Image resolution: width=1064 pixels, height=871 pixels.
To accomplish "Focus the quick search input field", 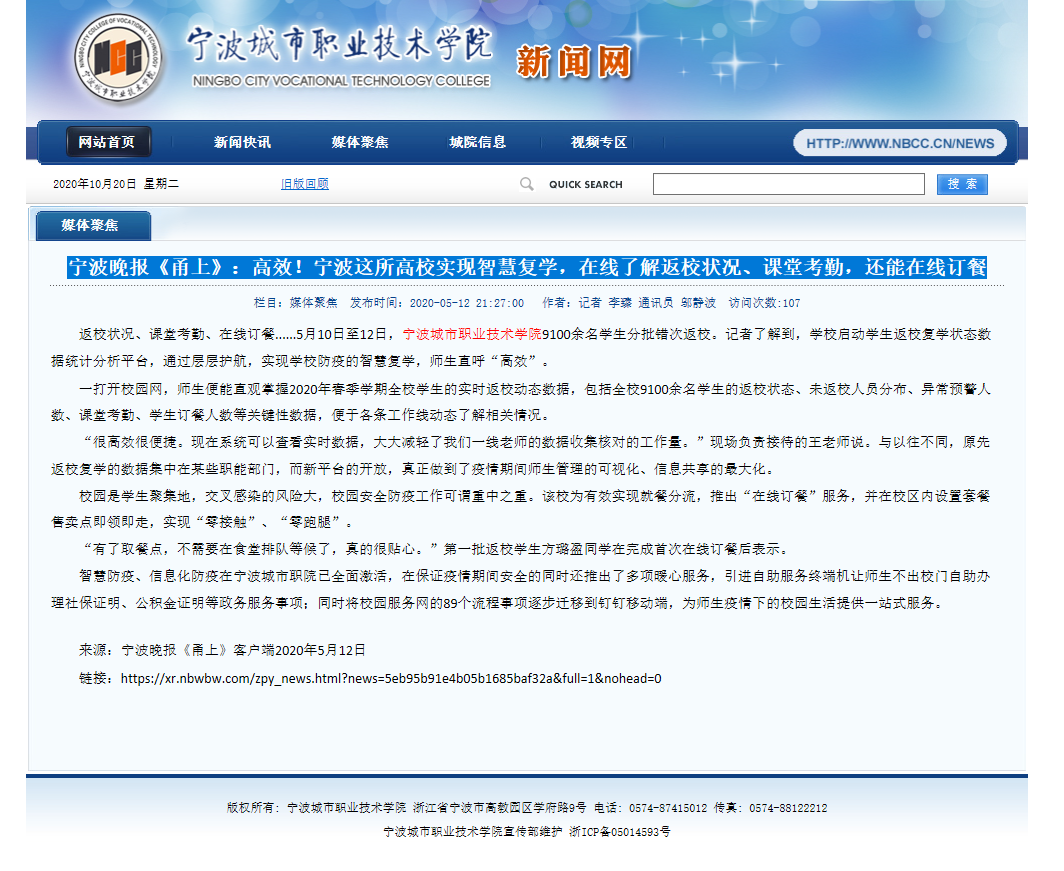I will pos(788,184).
